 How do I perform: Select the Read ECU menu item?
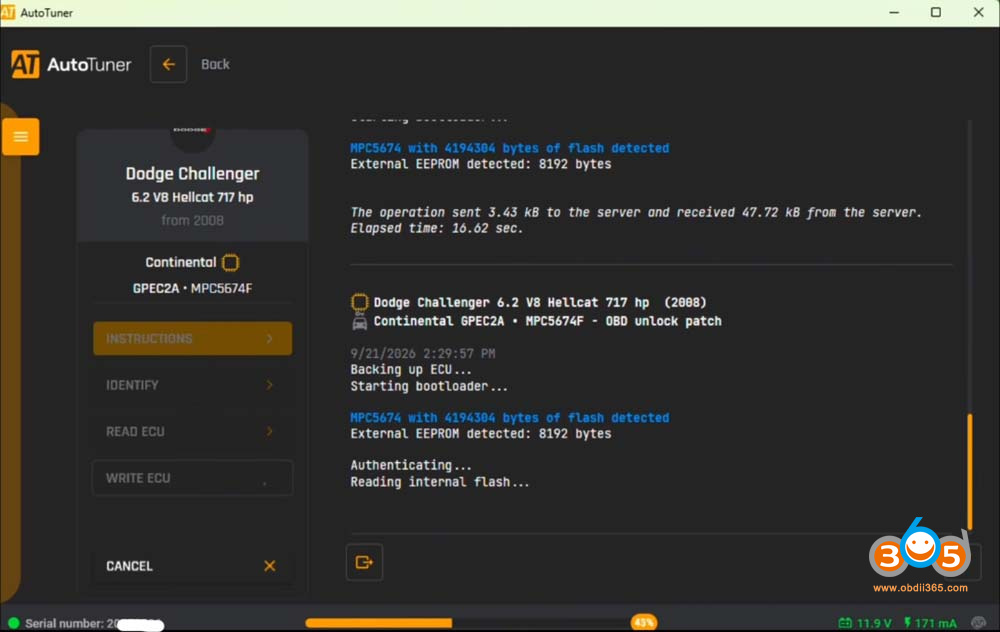[x=193, y=432]
